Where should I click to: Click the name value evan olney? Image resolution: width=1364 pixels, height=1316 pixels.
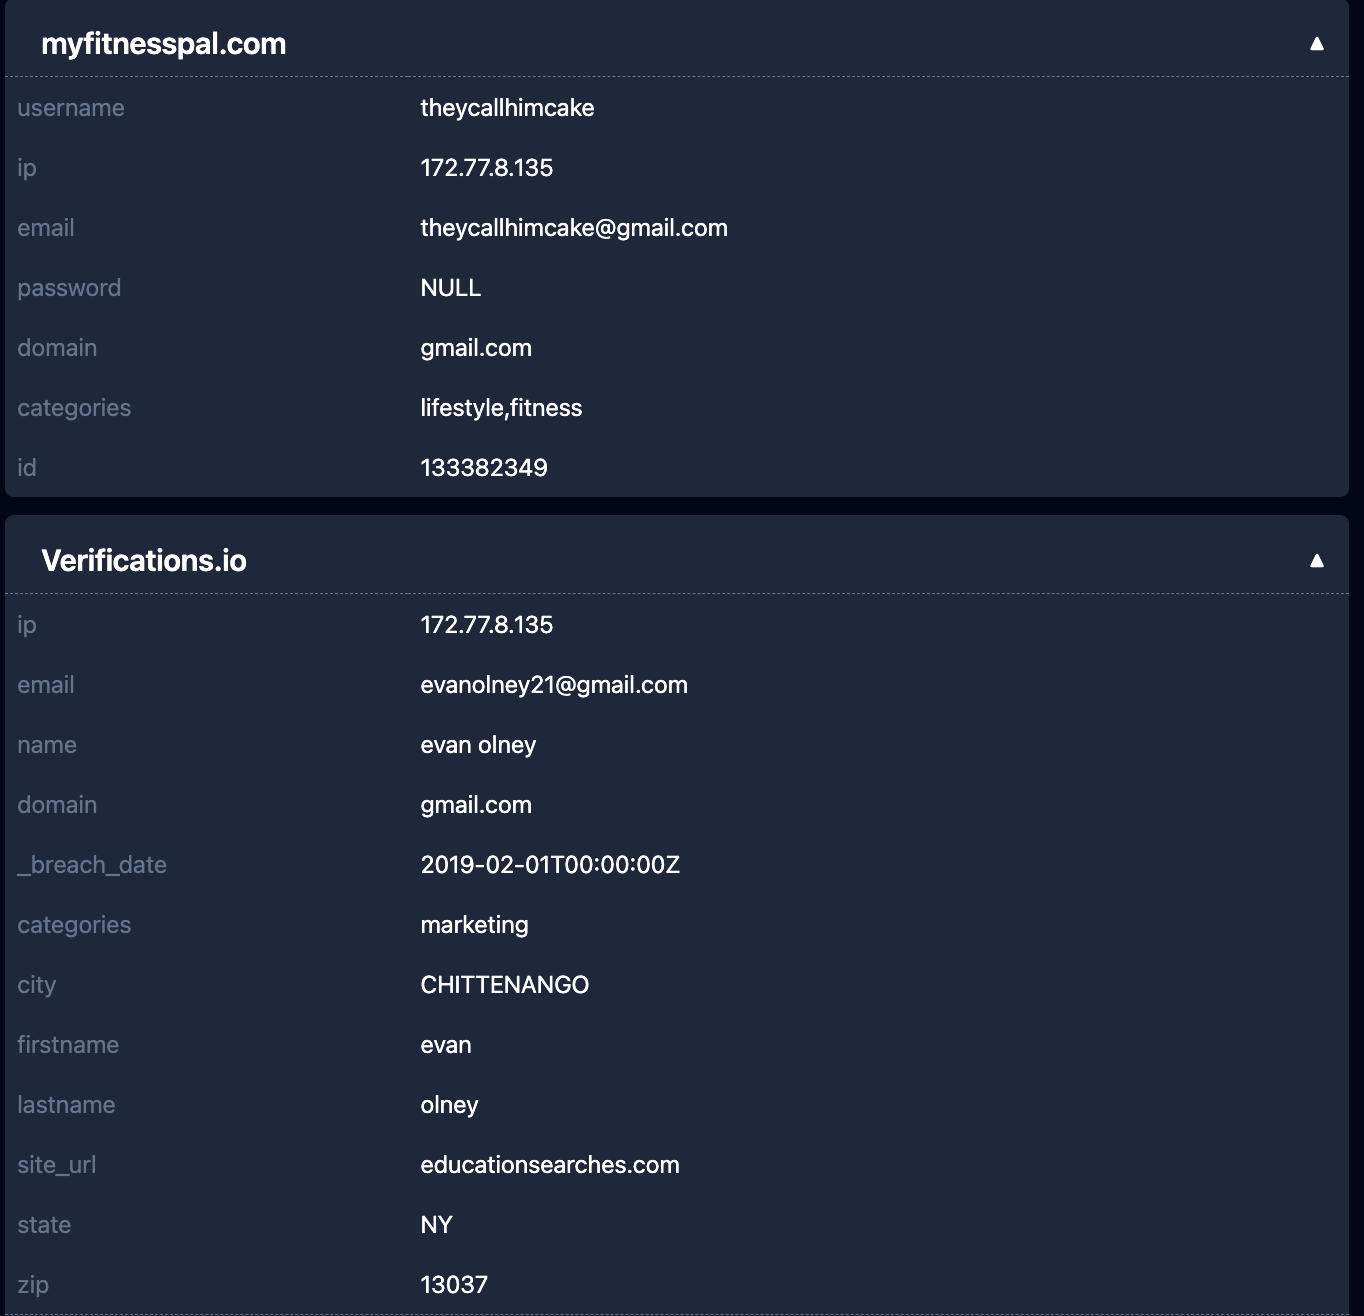pos(477,745)
